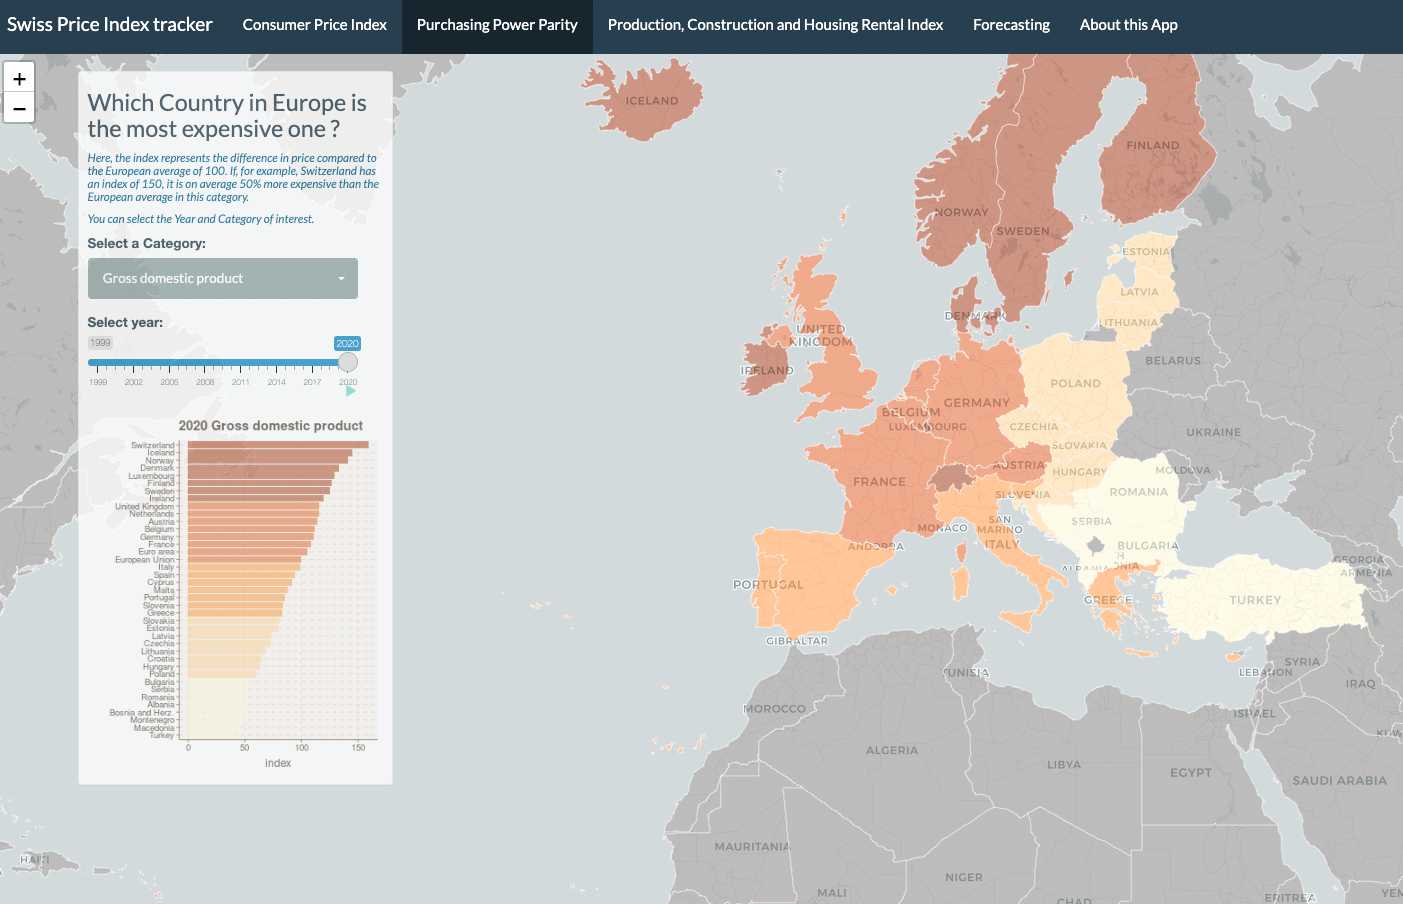Select Turkey on the map
1403x904 pixels.
coord(1255,598)
